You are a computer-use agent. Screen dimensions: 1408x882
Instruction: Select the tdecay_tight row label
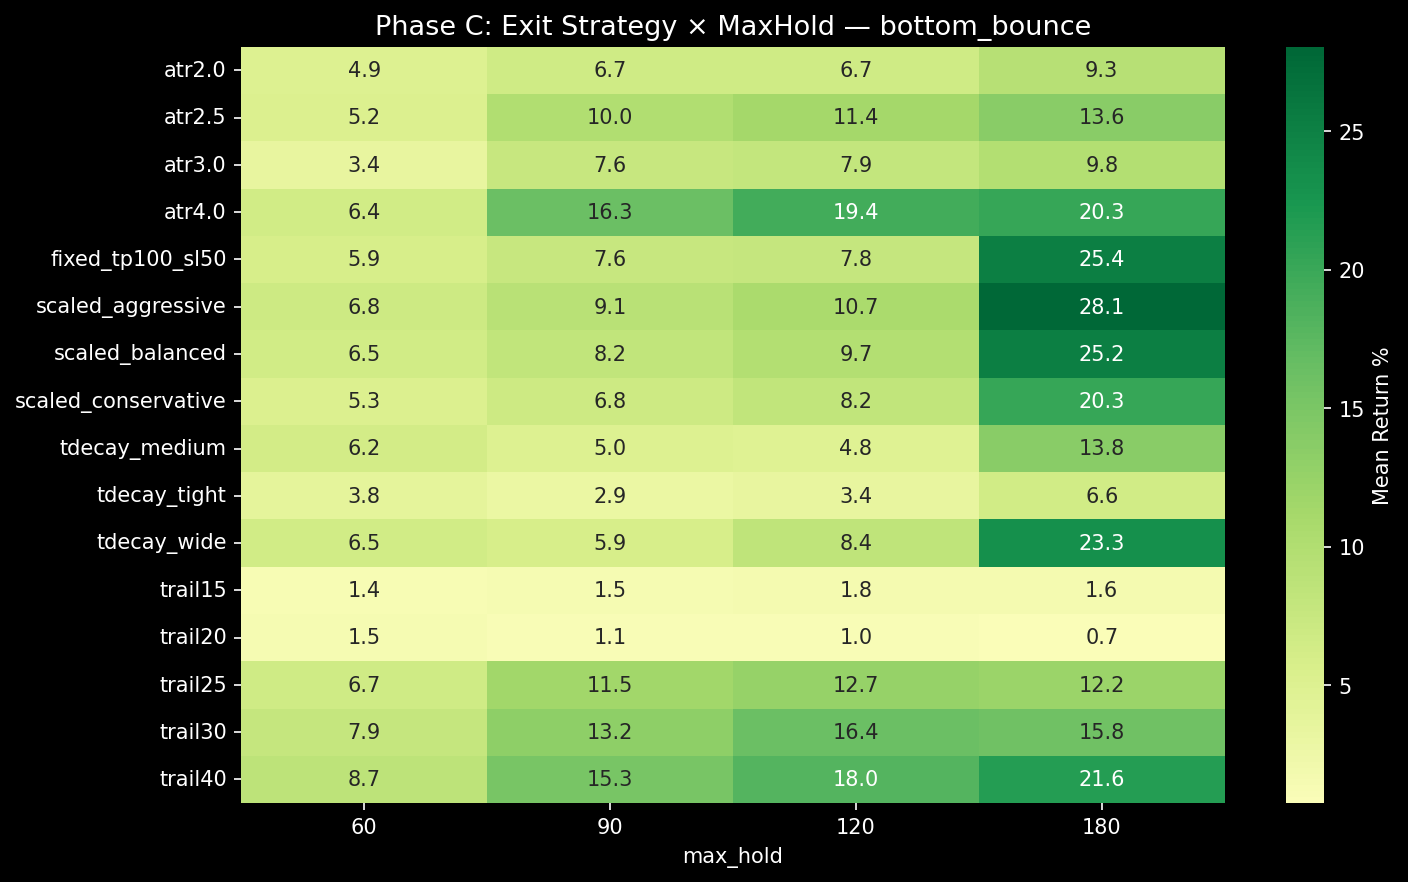(160, 495)
